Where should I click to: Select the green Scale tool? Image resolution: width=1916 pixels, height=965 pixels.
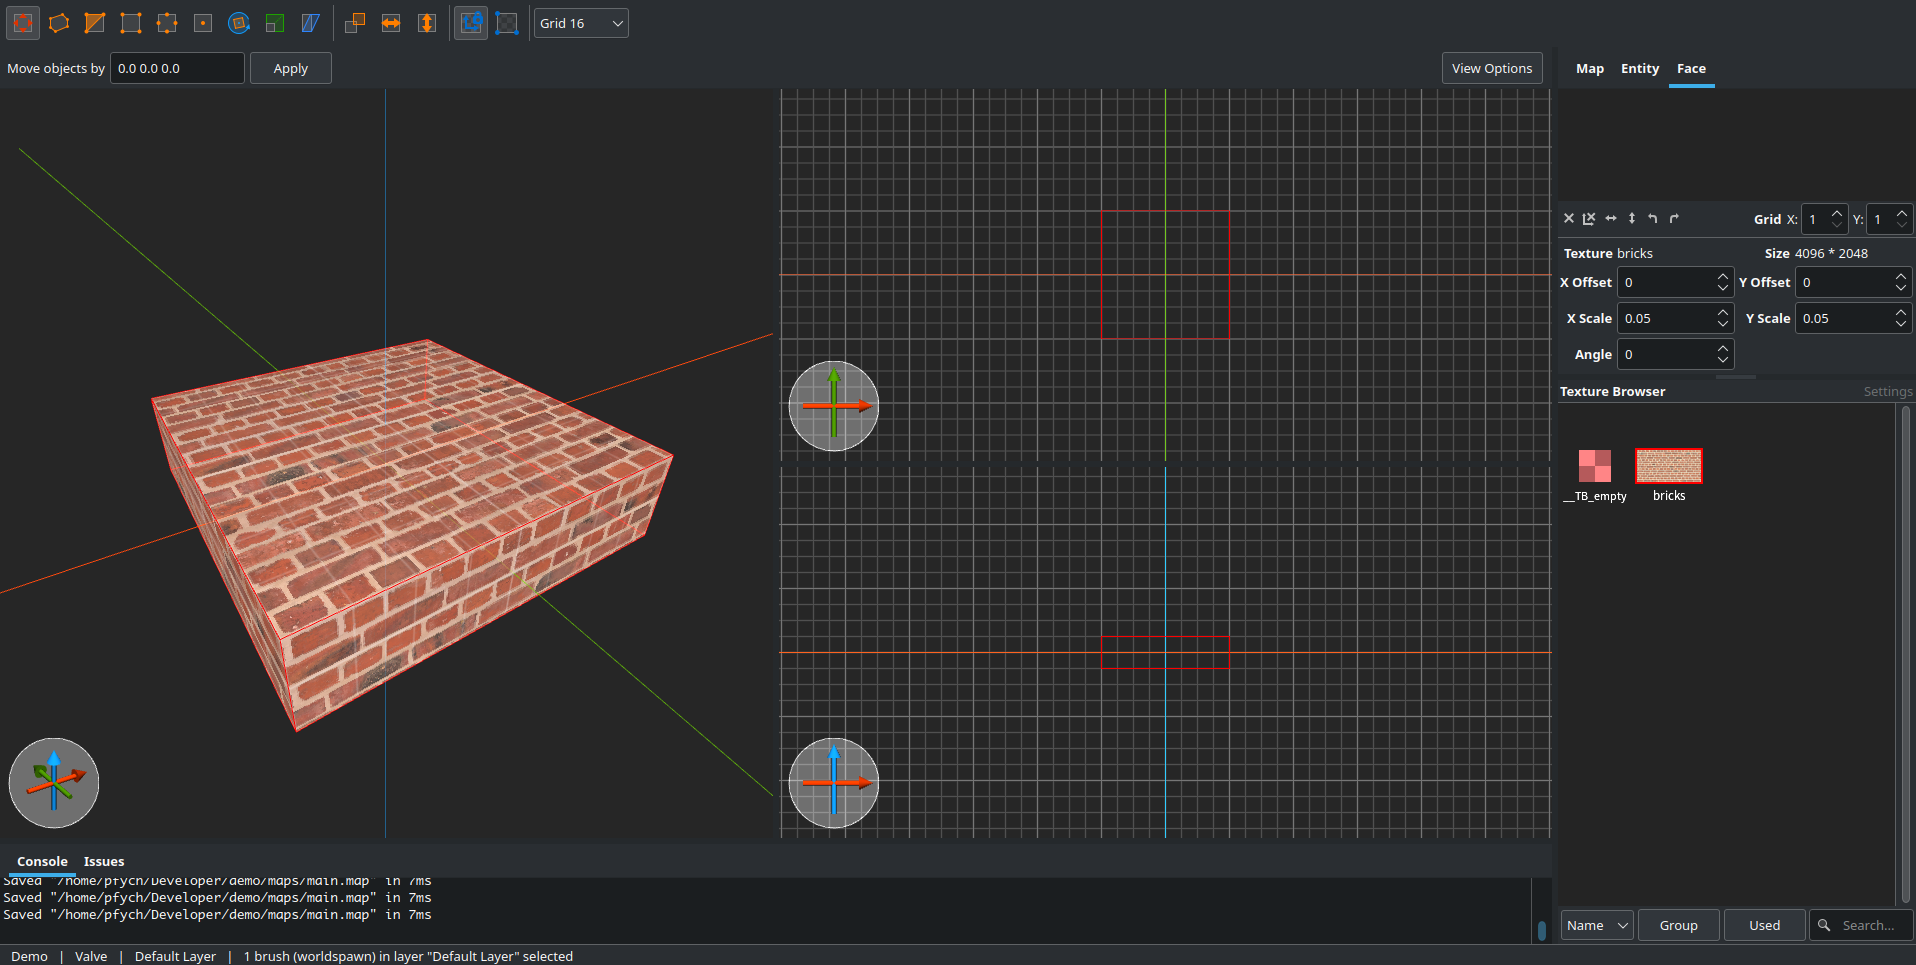point(275,23)
